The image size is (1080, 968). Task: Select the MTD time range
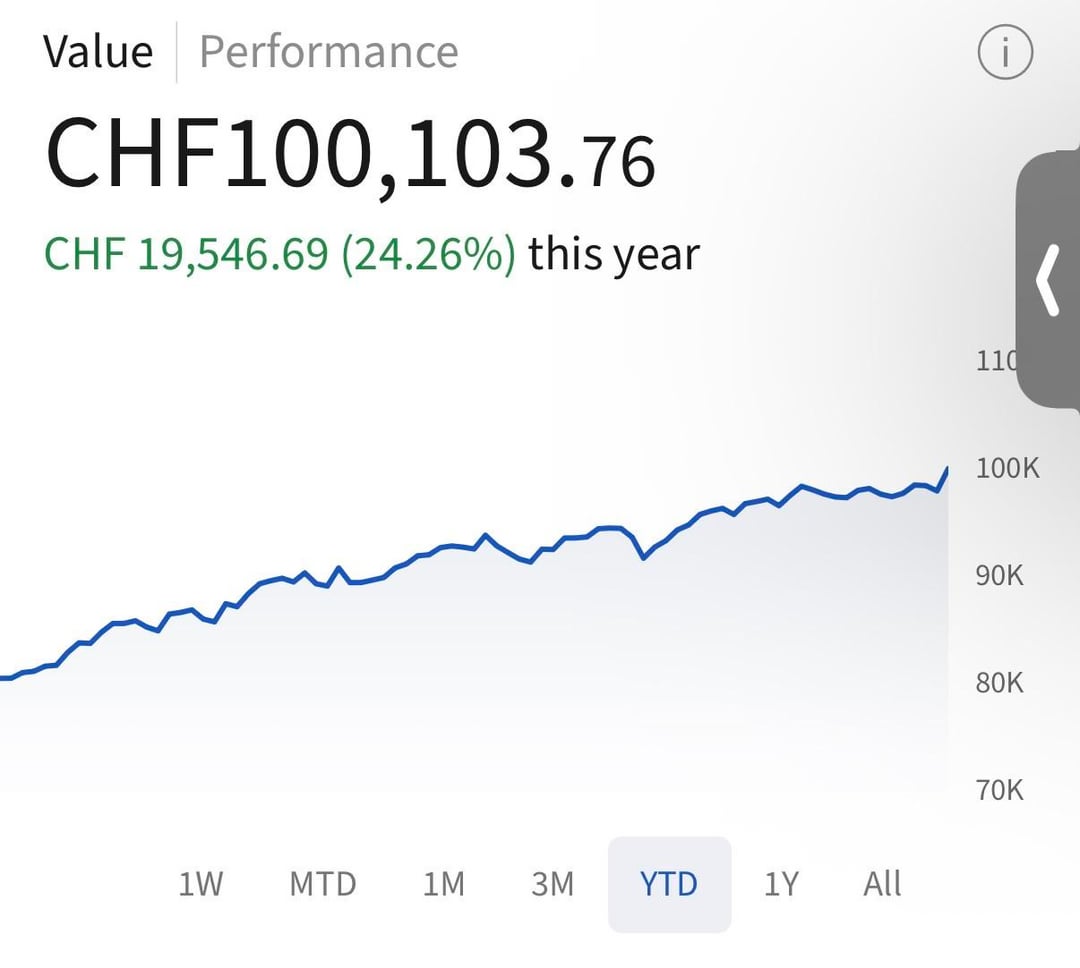click(322, 884)
